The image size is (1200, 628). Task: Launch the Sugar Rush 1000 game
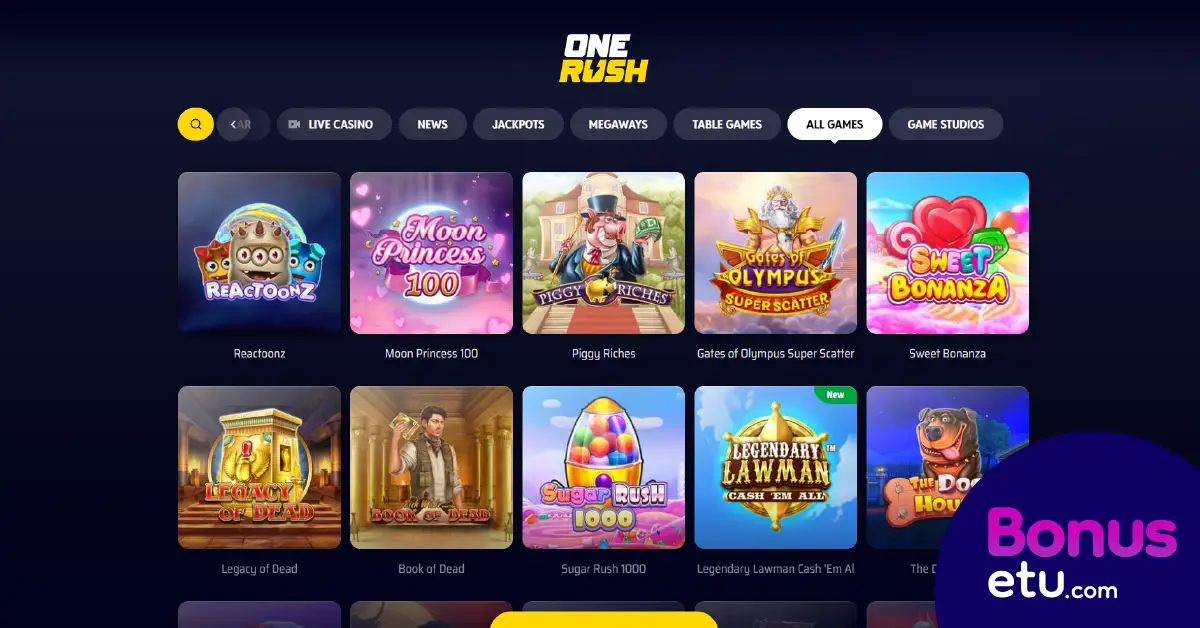pos(603,467)
